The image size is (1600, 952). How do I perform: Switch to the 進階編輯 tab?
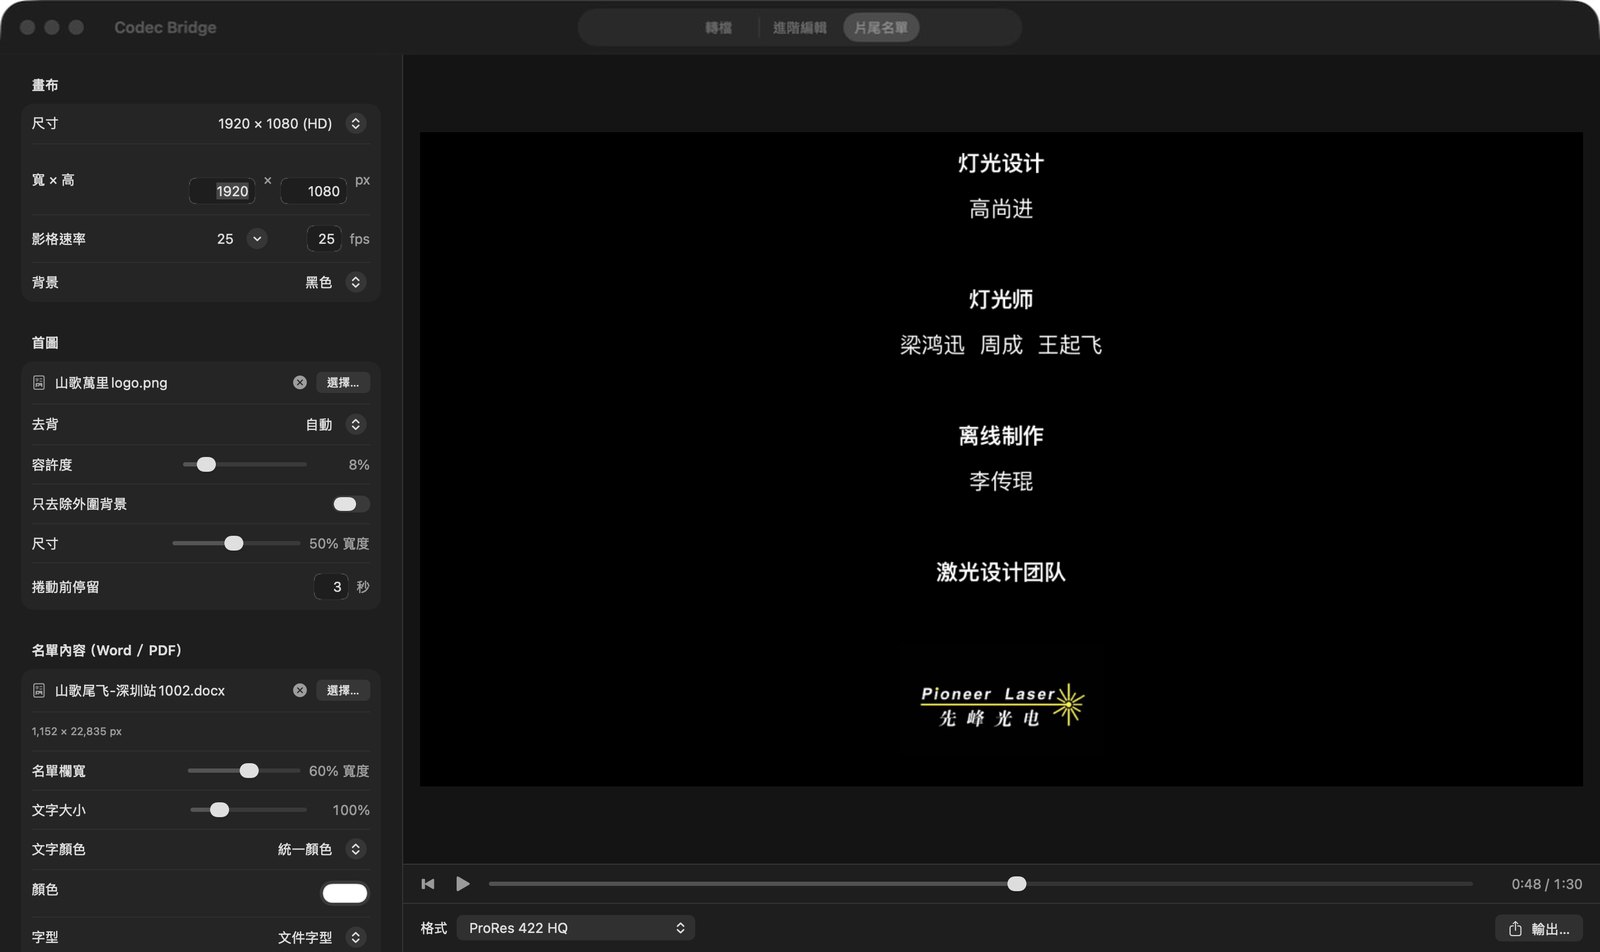coord(800,28)
